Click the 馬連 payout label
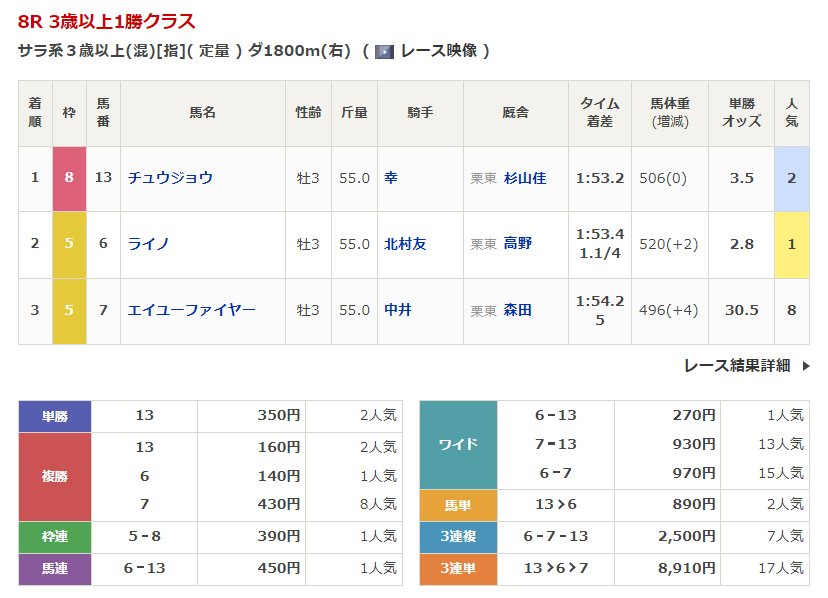This screenshot has height=598, width=828. (x=55, y=568)
